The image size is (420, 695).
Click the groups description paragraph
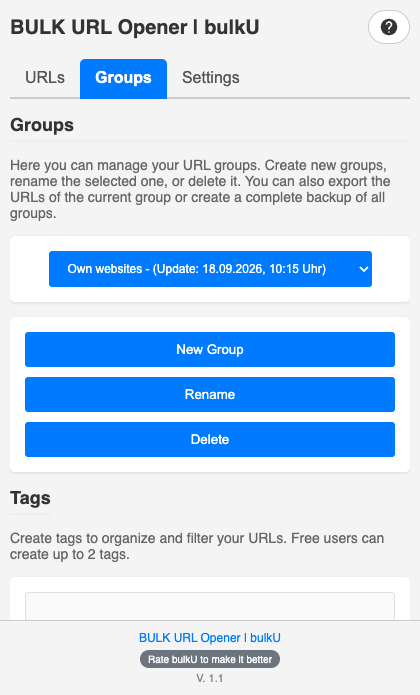(200, 189)
